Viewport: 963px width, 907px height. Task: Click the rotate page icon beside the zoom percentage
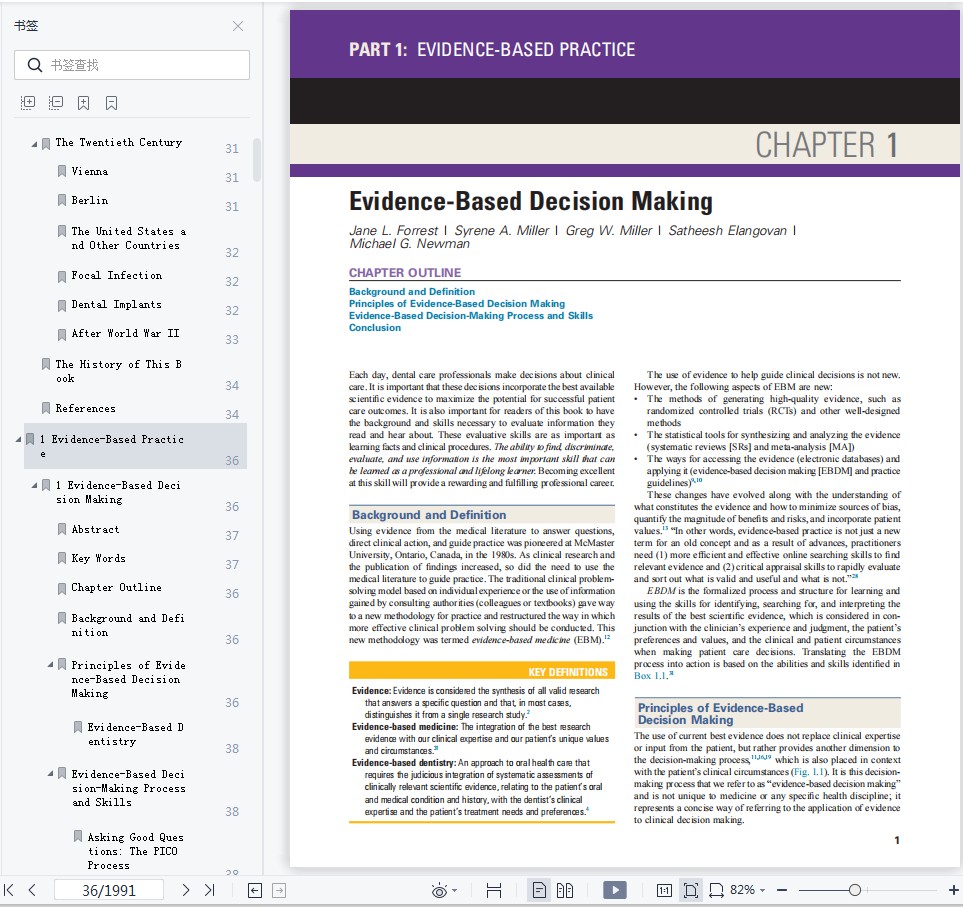pos(716,890)
